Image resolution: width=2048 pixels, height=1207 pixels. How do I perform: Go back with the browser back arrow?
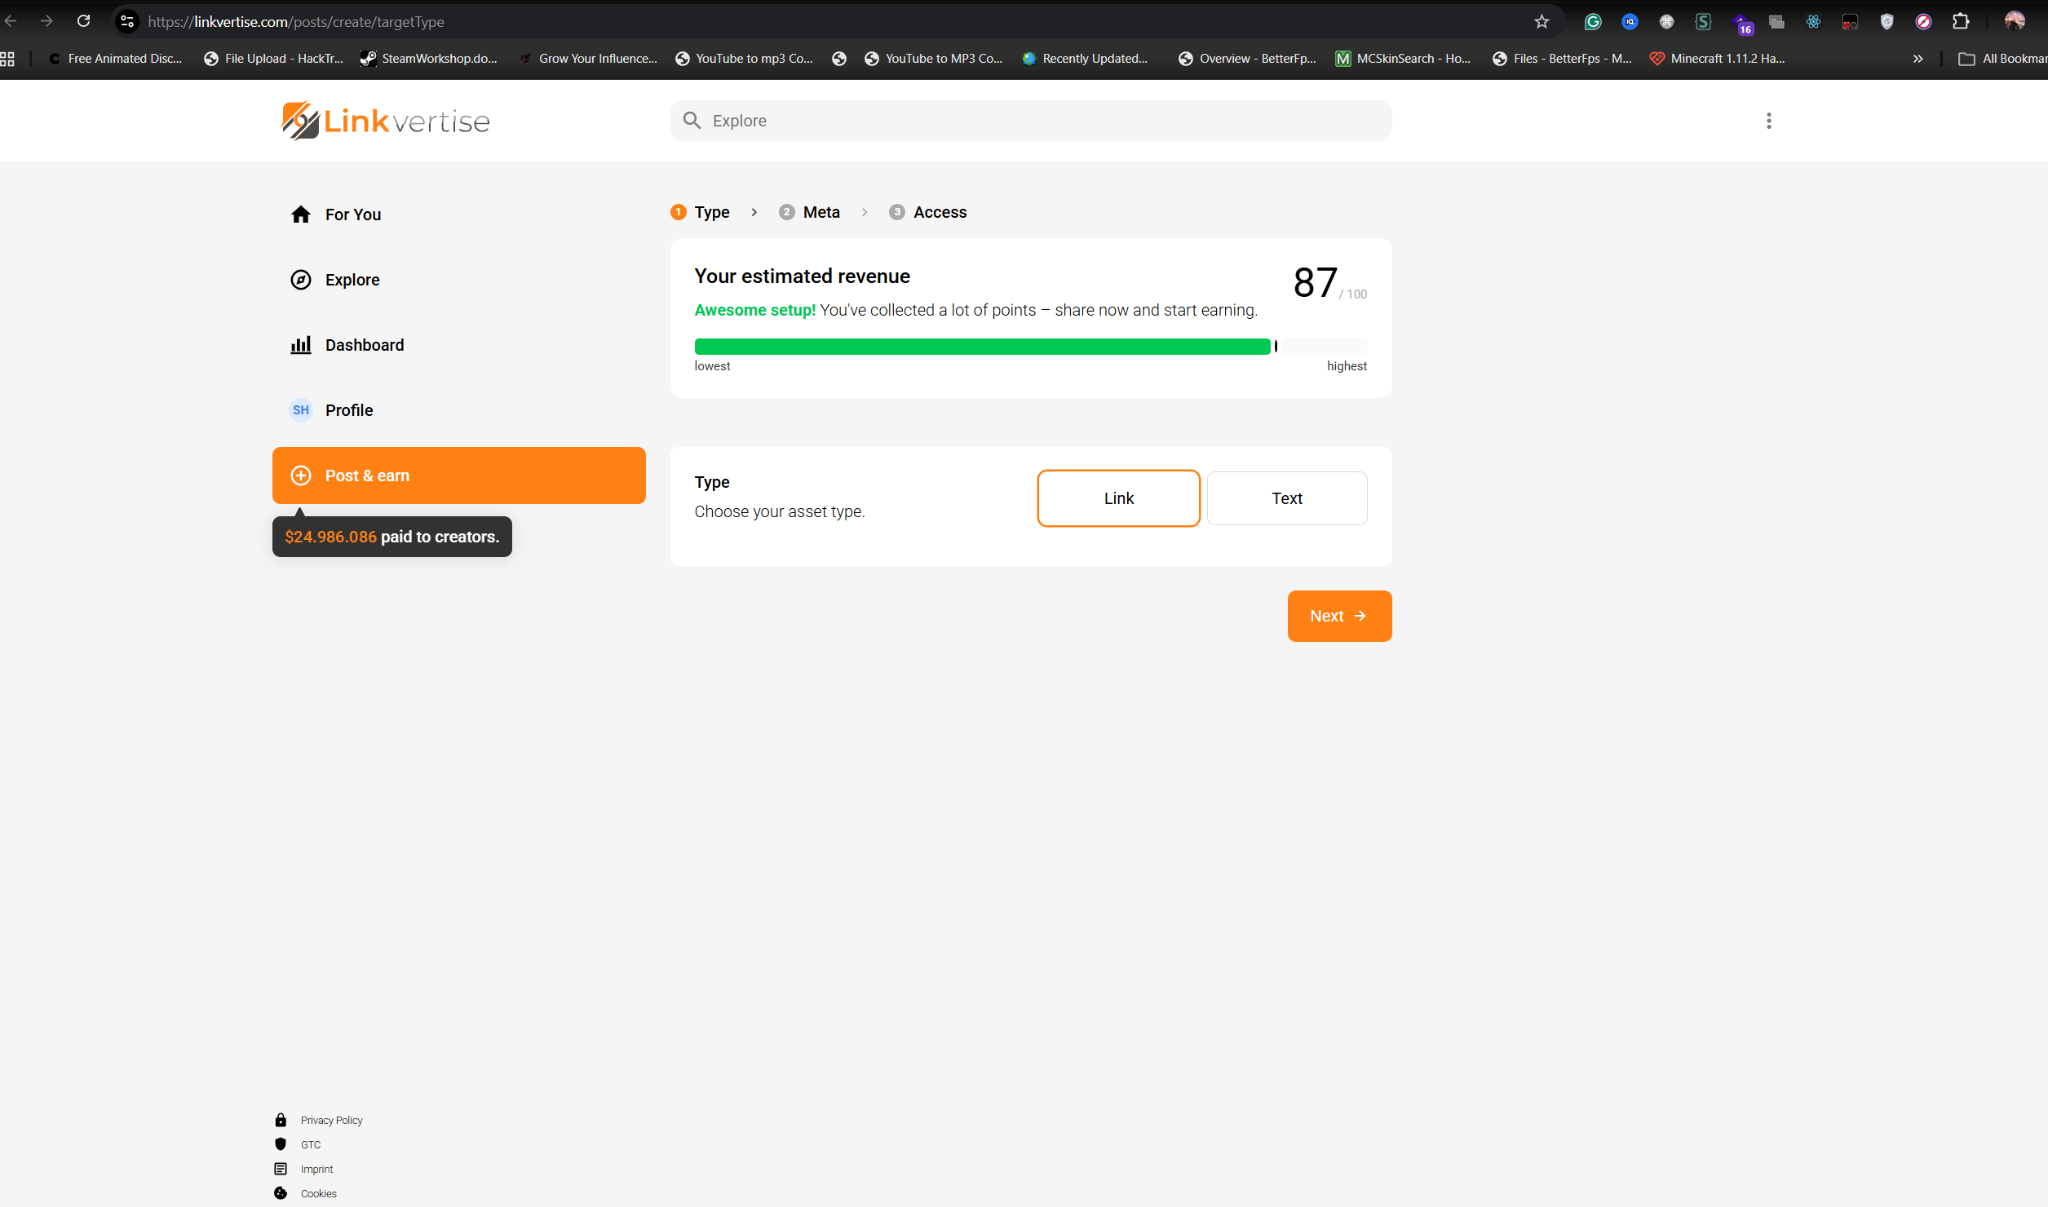click(11, 21)
